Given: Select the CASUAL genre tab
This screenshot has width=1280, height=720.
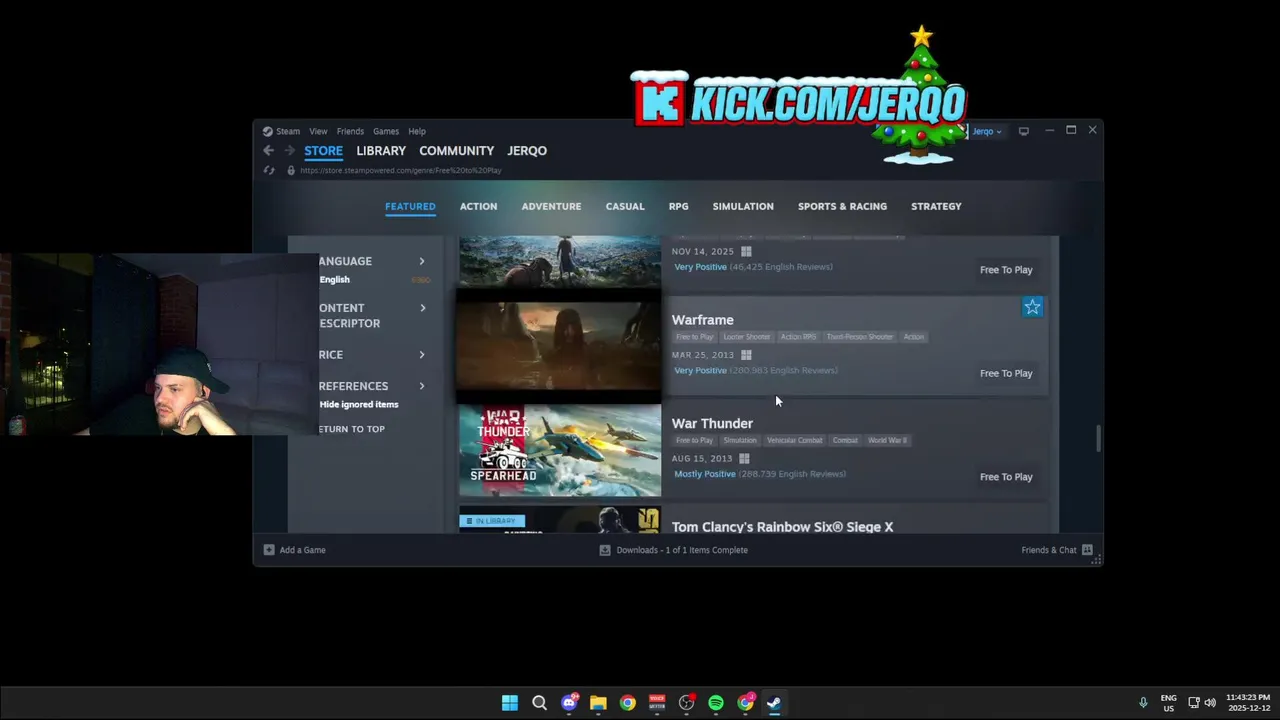Looking at the screenshot, I should [x=625, y=206].
